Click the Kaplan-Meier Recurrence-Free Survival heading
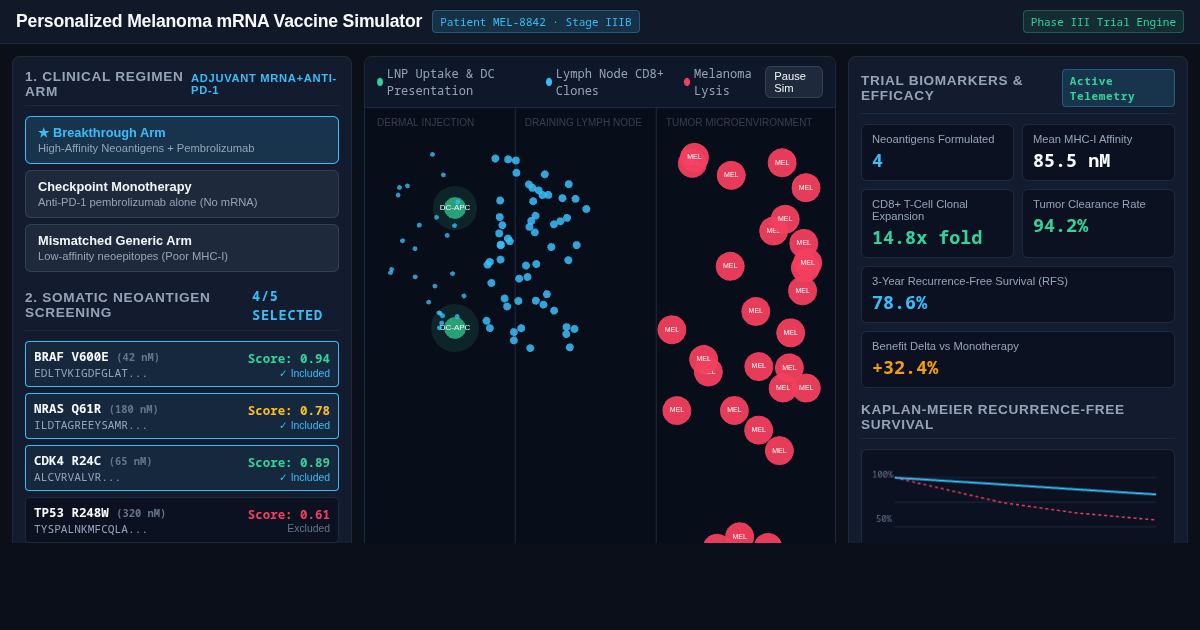This screenshot has width=1200, height=630. [x=993, y=417]
